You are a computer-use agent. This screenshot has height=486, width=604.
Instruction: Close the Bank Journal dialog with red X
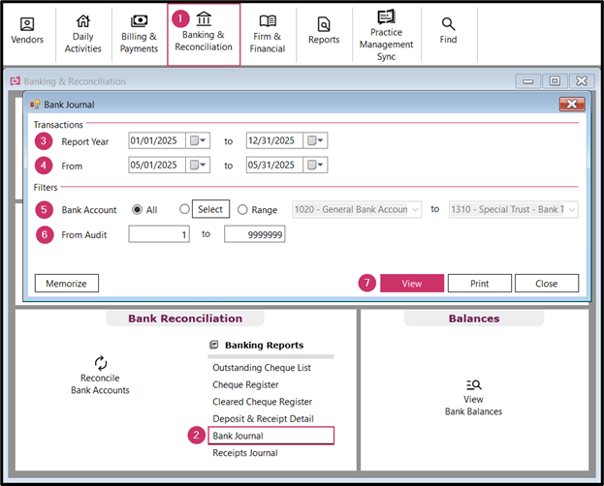572,104
